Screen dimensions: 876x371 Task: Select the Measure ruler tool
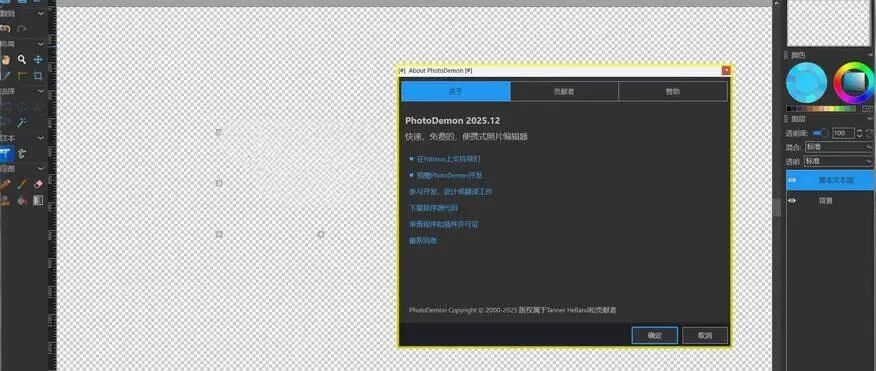22,75
